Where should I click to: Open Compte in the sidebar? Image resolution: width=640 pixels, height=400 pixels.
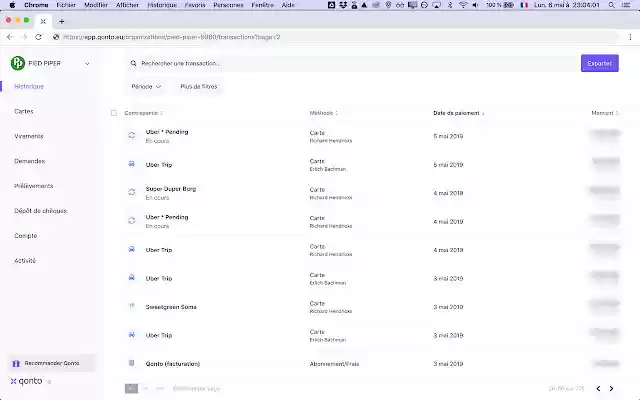25,236
